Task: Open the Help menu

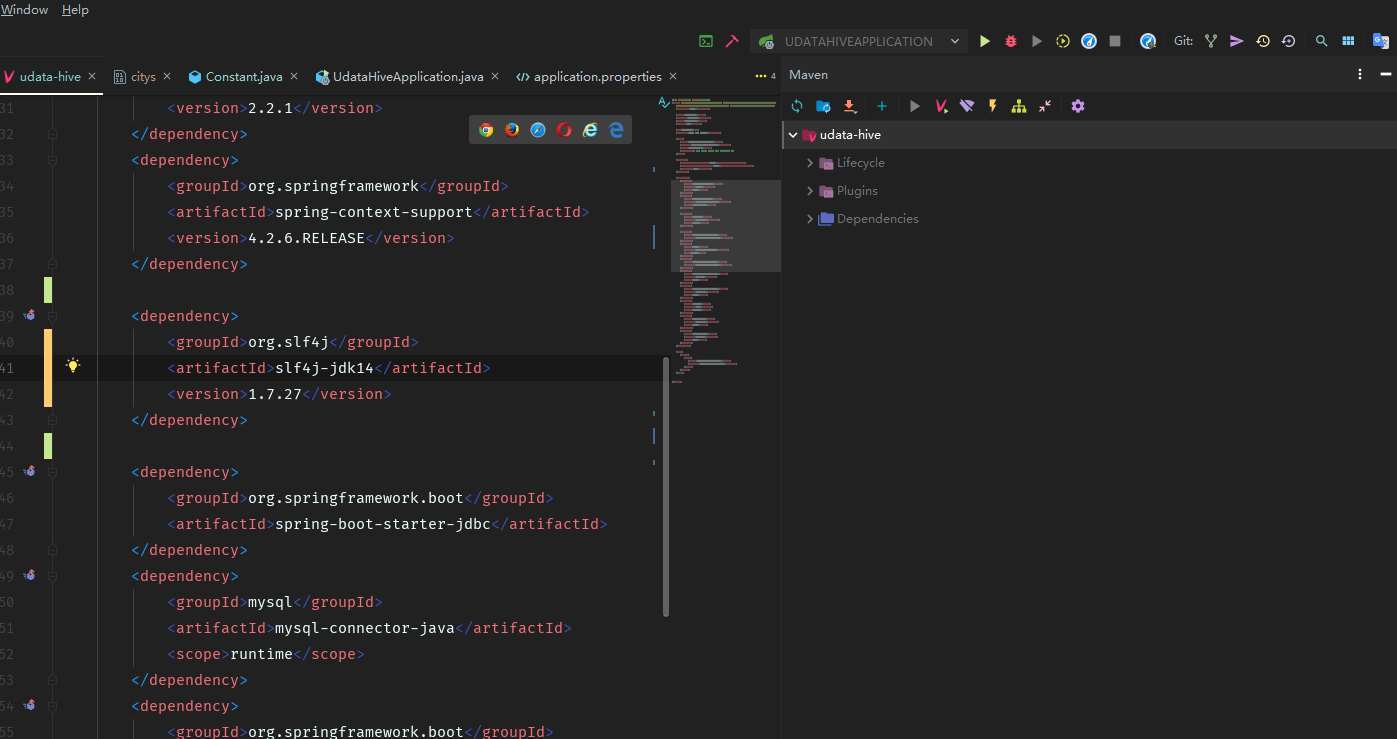Action: (x=75, y=10)
